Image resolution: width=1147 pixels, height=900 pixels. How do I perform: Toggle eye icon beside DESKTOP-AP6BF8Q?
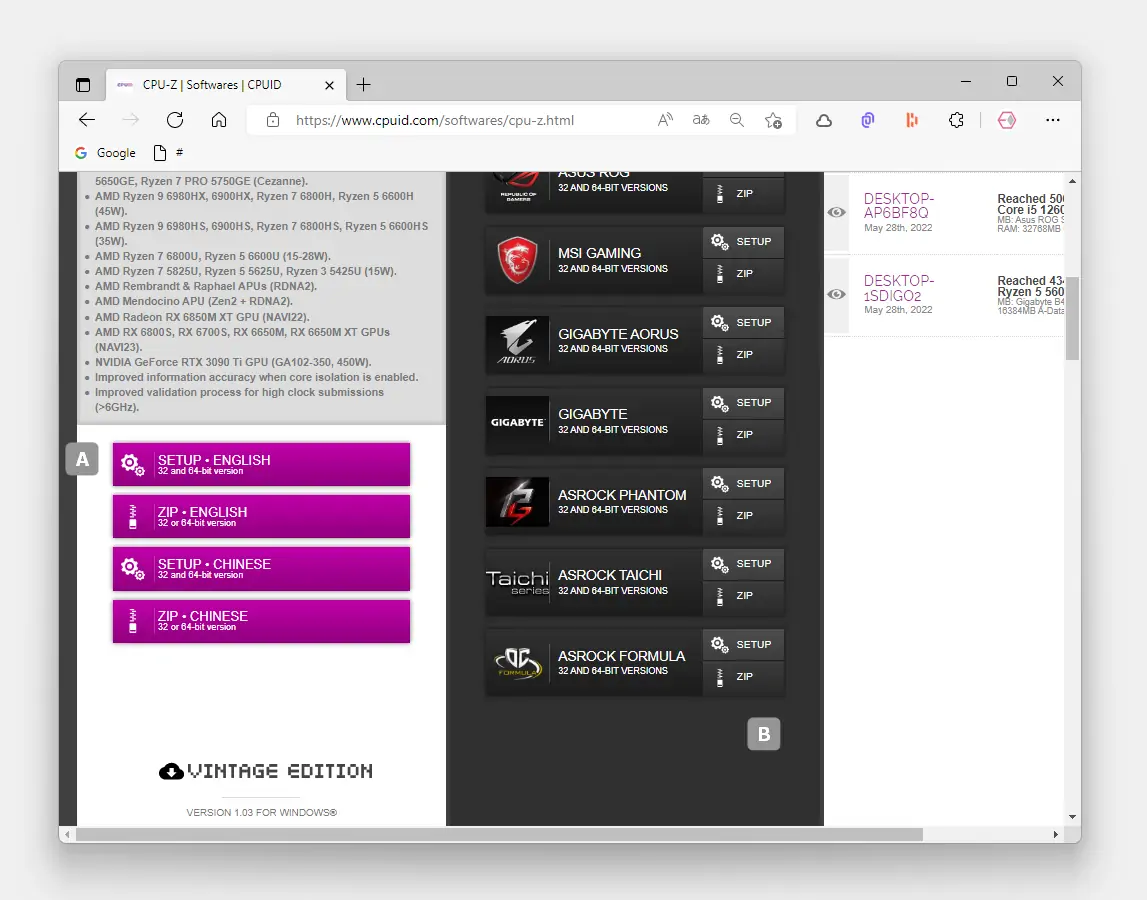coord(836,212)
